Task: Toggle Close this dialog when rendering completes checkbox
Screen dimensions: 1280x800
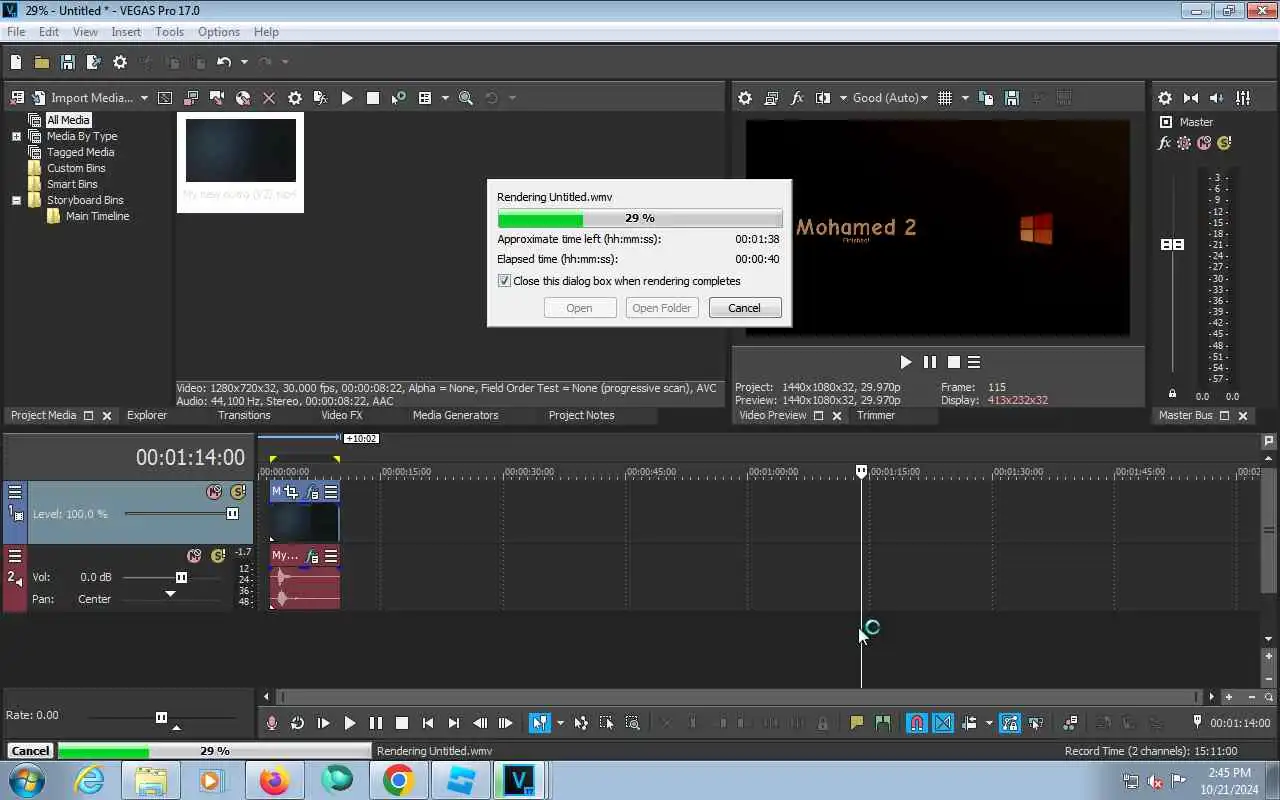Action: (504, 281)
